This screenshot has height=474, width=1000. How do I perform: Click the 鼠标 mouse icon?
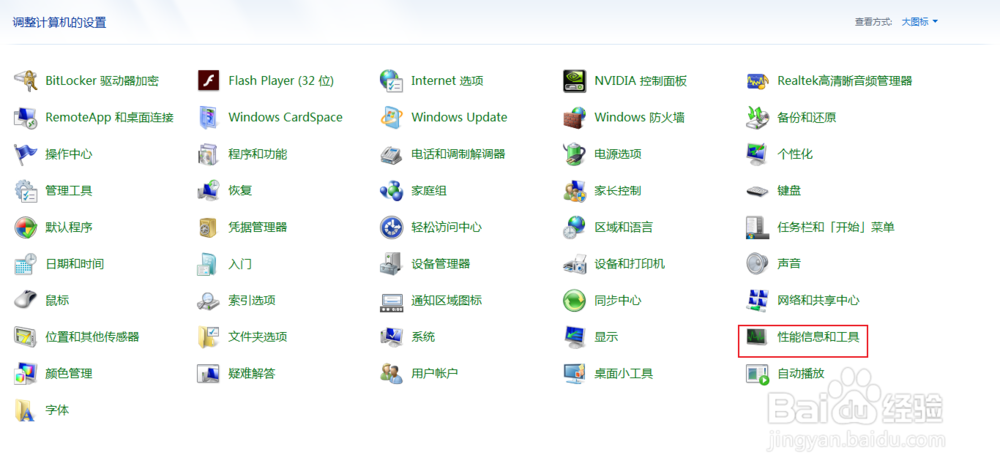pyautogui.click(x=26, y=300)
